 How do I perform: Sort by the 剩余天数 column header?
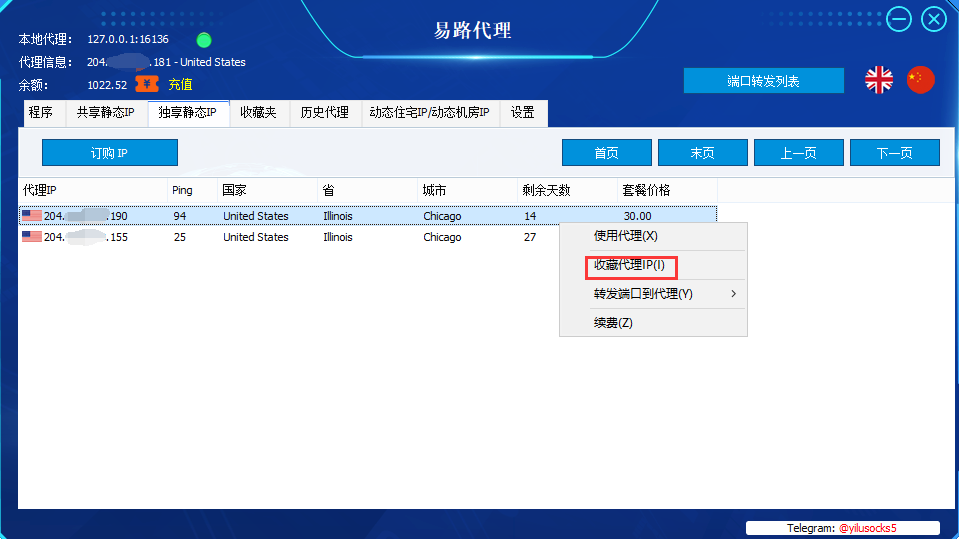(568, 190)
